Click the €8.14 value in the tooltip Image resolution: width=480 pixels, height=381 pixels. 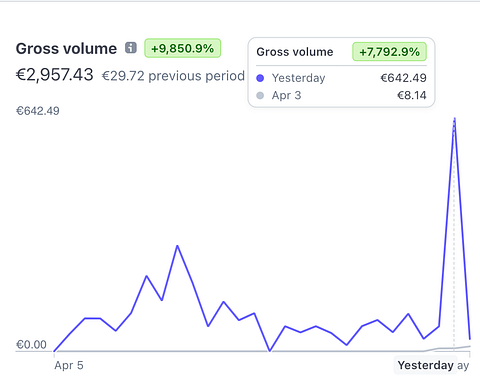click(x=412, y=96)
